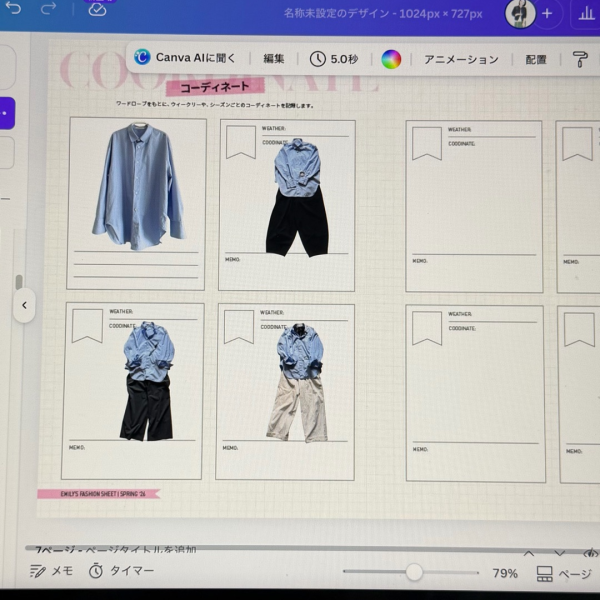Open the page grid view (ページ)

[x=564, y=574]
